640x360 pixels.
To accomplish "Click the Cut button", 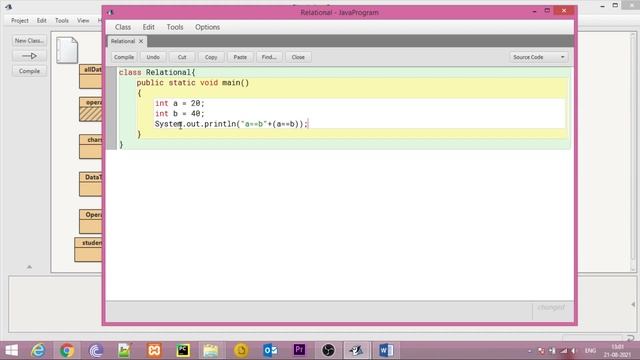I will [x=182, y=57].
